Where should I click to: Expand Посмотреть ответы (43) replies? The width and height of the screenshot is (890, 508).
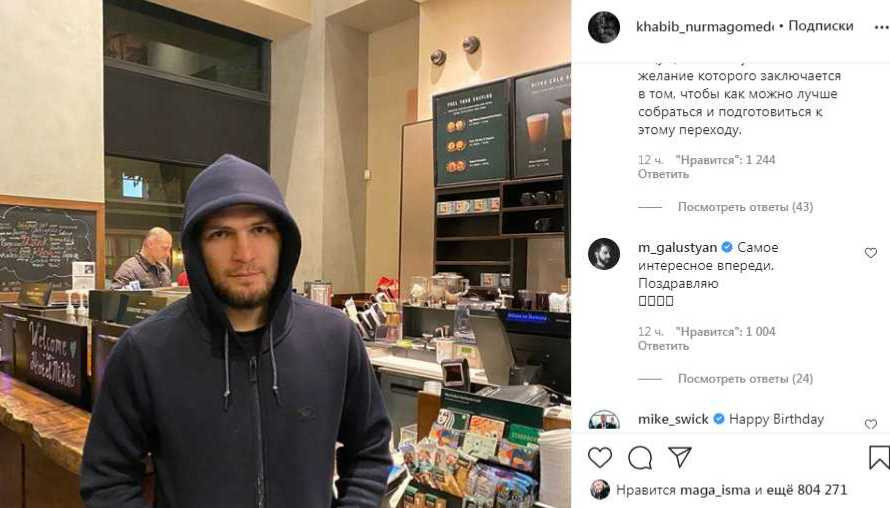[745, 207]
